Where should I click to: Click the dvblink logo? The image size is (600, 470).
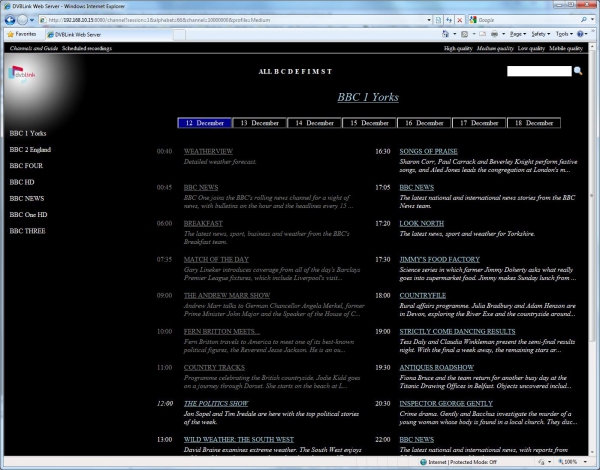[x=22, y=73]
